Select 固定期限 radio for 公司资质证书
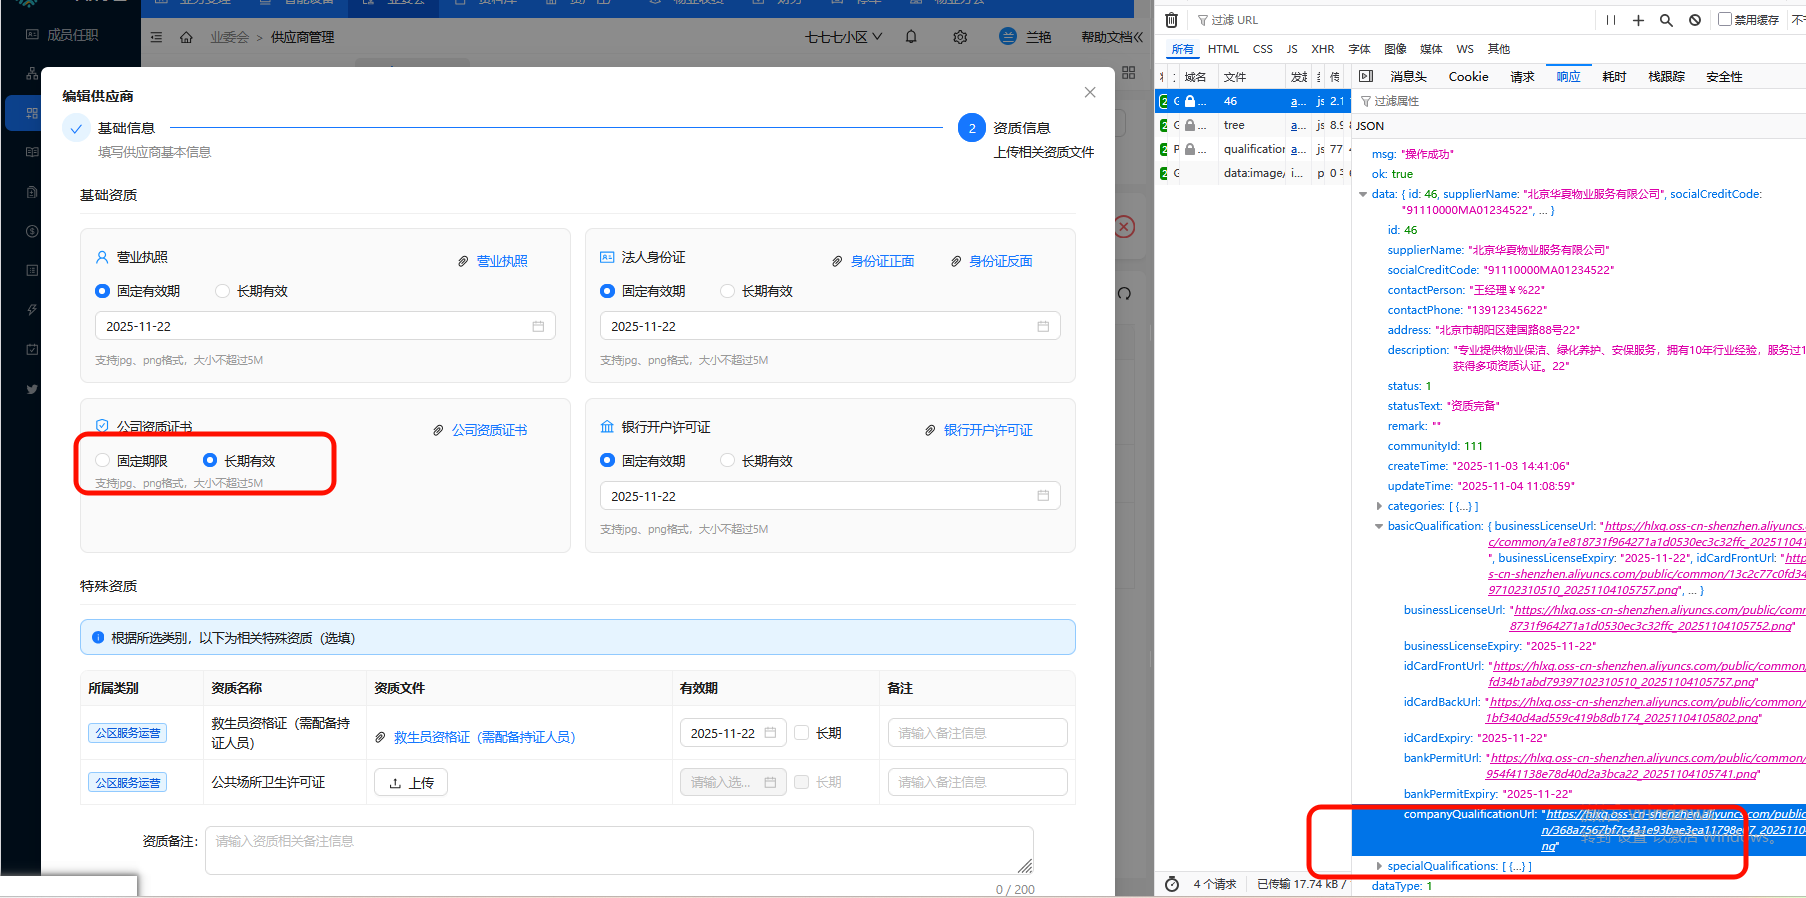Screen dimensions: 1806x898 pyautogui.click(x=102, y=461)
